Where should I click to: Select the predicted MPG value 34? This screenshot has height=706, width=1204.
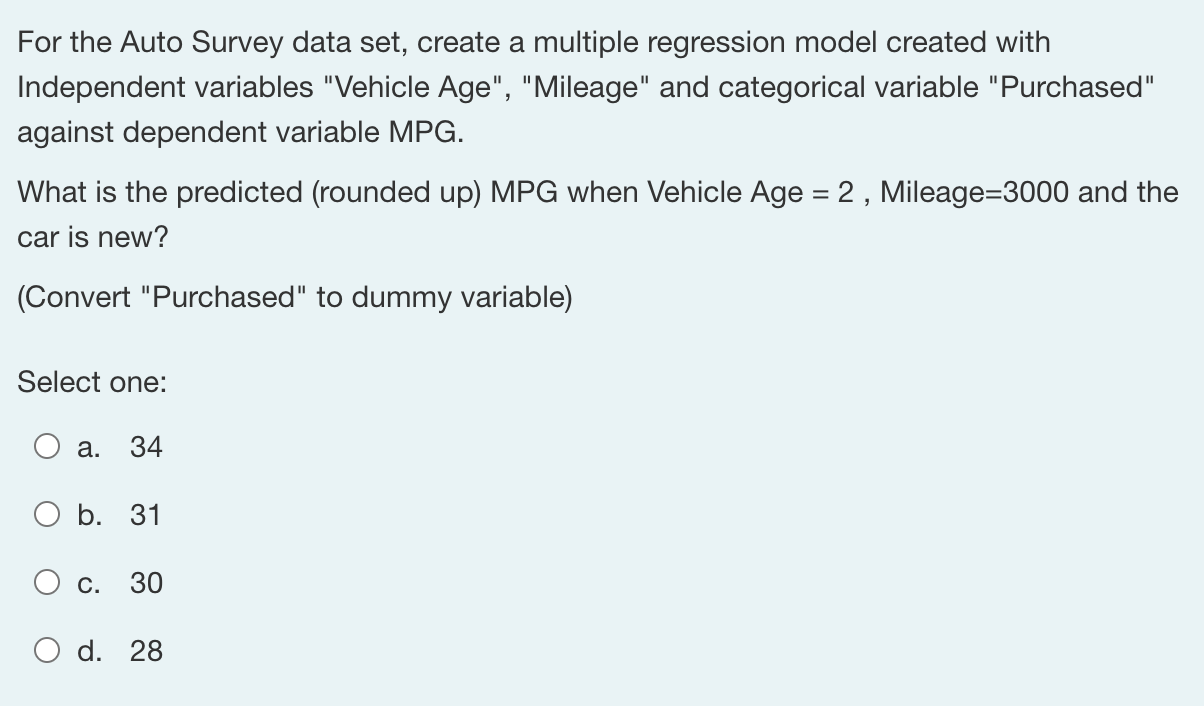point(146,447)
